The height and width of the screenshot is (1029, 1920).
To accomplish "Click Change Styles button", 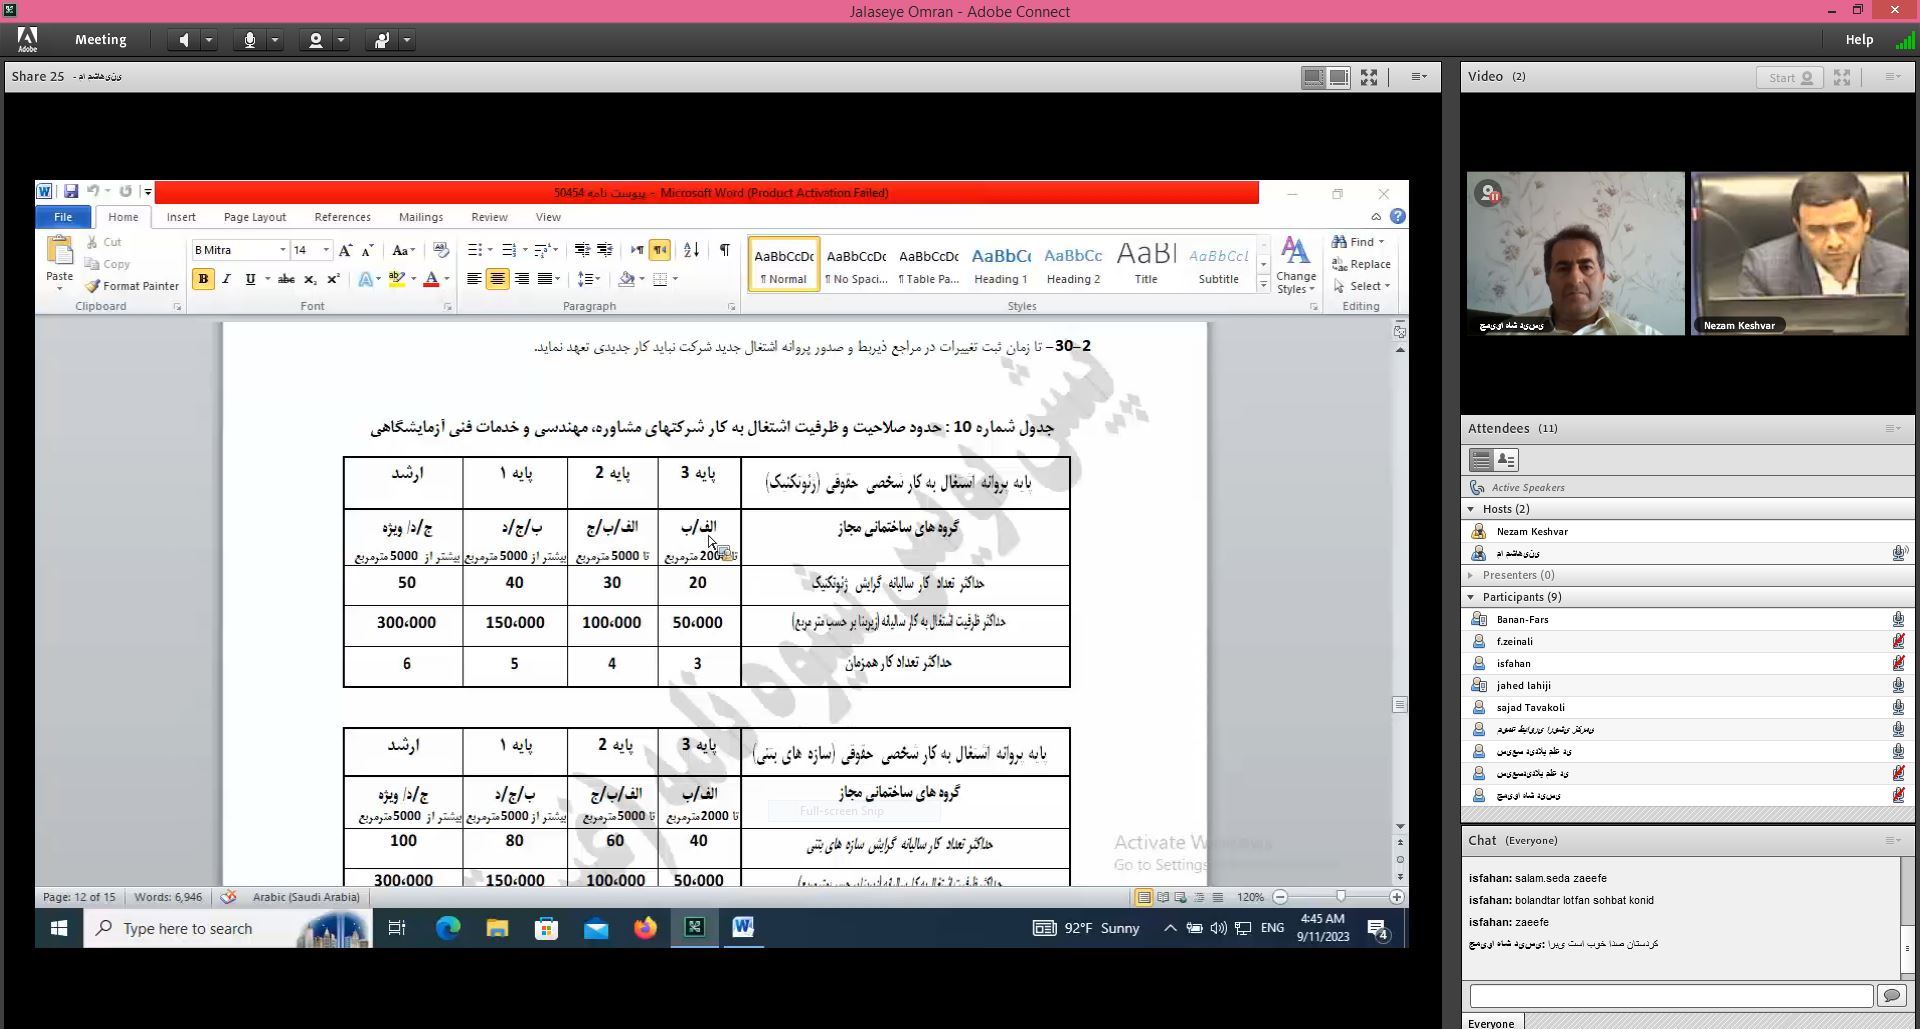I will coord(1296,265).
